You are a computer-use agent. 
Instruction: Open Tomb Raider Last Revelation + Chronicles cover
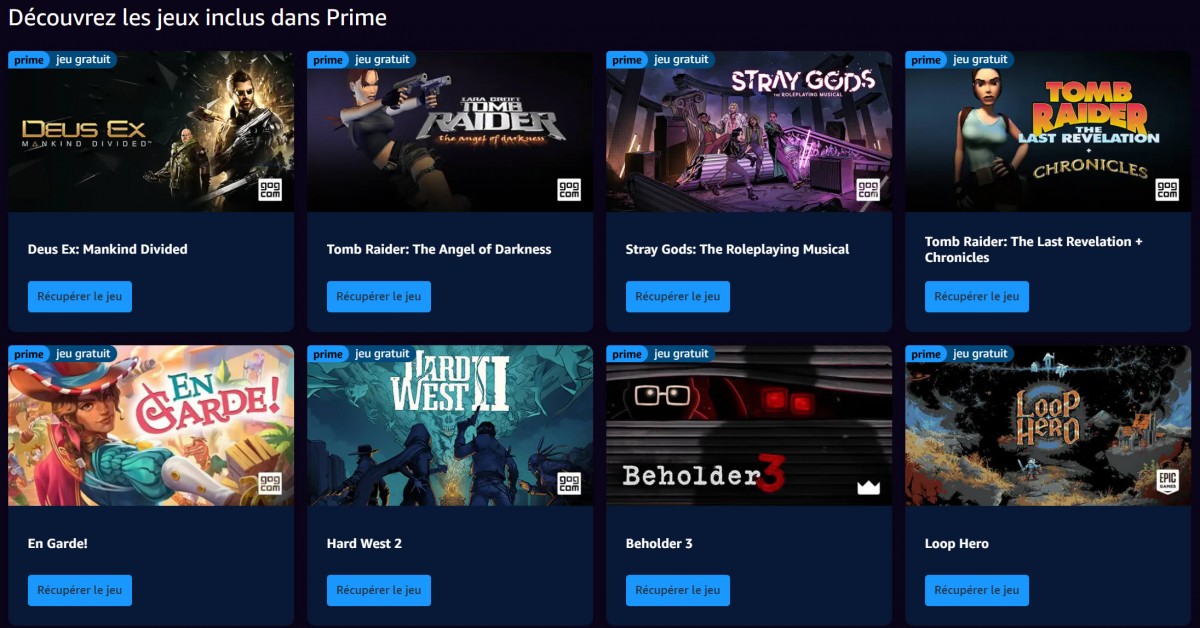pyautogui.click(x=1048, y=132)
